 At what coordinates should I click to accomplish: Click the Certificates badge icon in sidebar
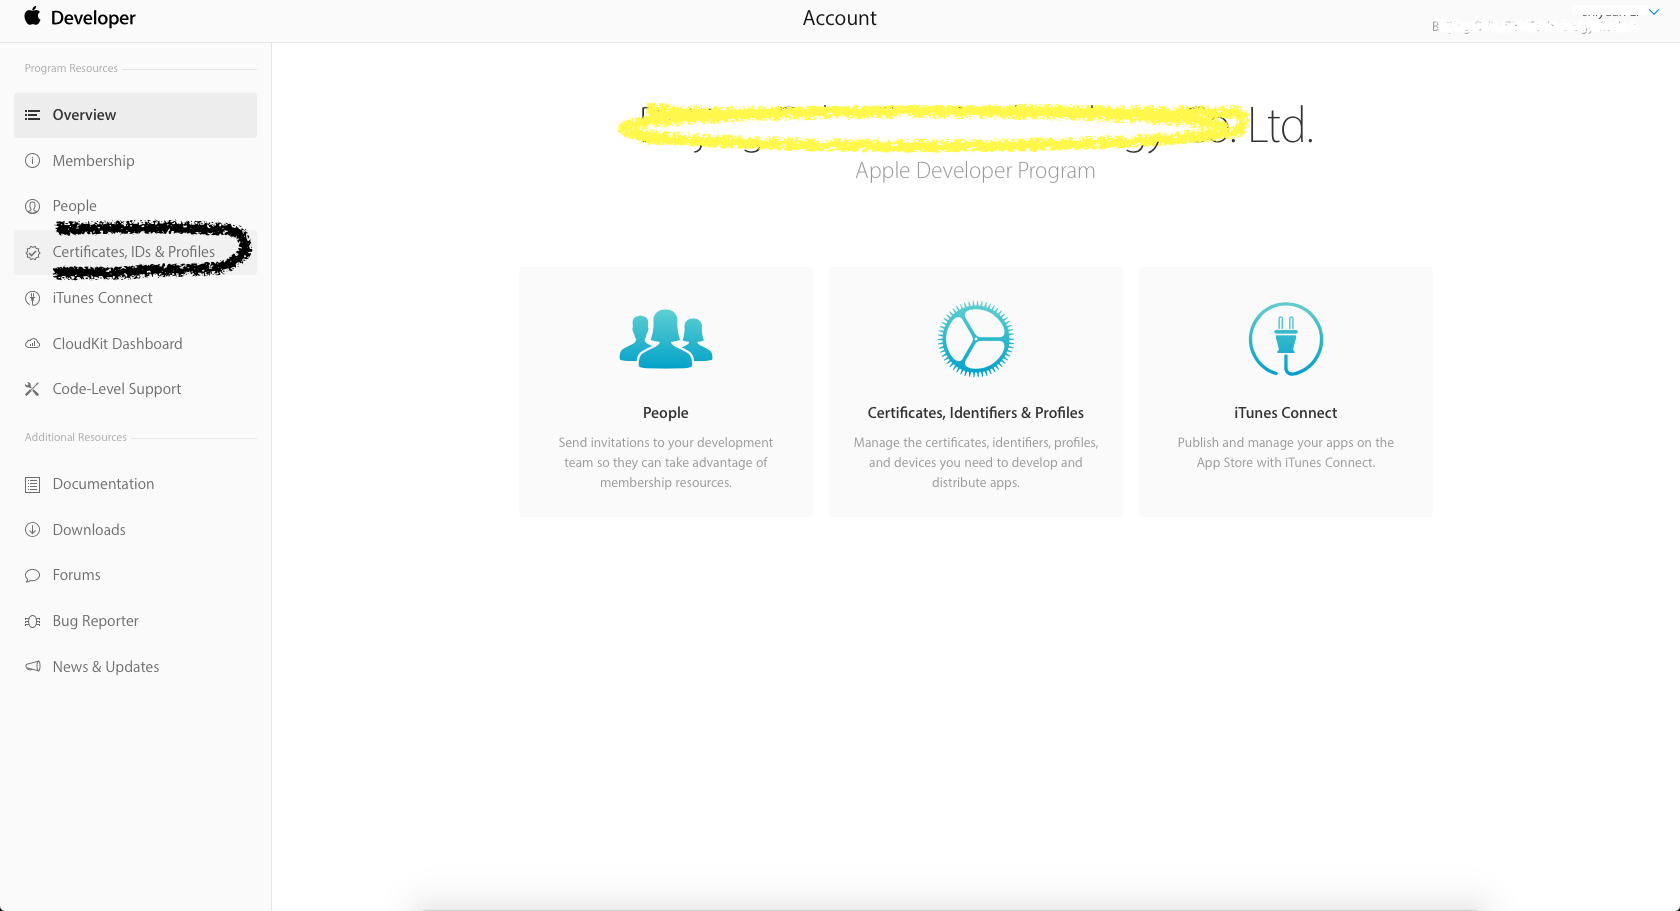pyautogui.click(x=33, y=252)
